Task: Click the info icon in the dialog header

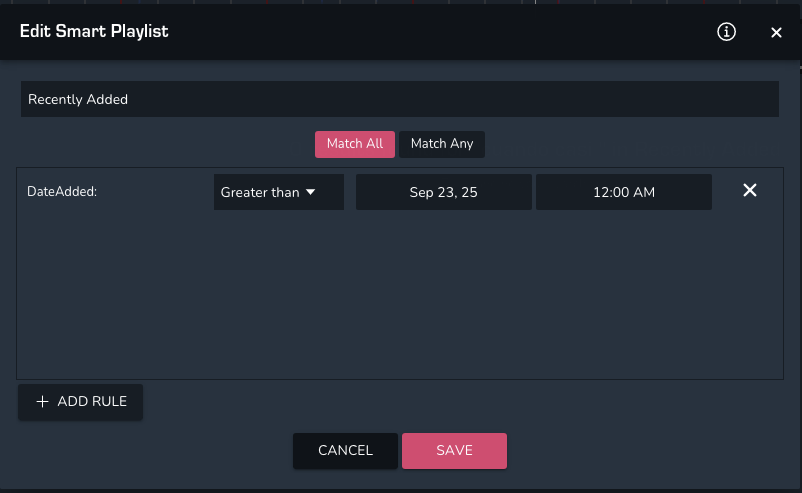Action: pos(727,32)
